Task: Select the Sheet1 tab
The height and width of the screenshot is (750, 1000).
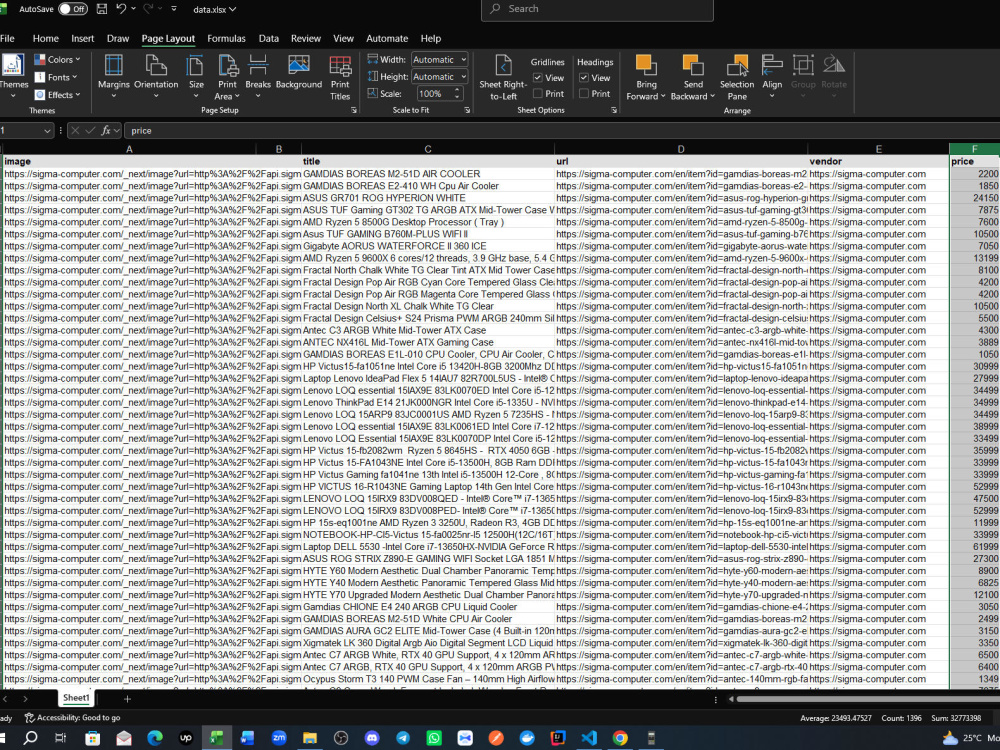Action: [76, 698]
